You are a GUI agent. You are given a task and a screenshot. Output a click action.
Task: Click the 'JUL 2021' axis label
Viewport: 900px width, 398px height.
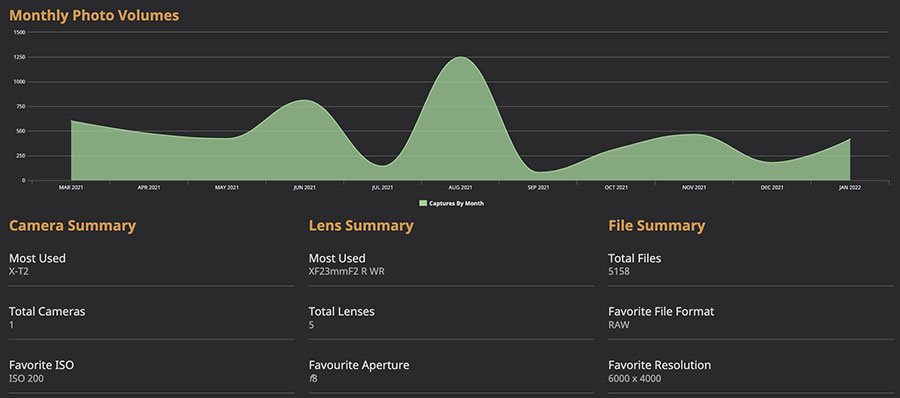[382, 188]
